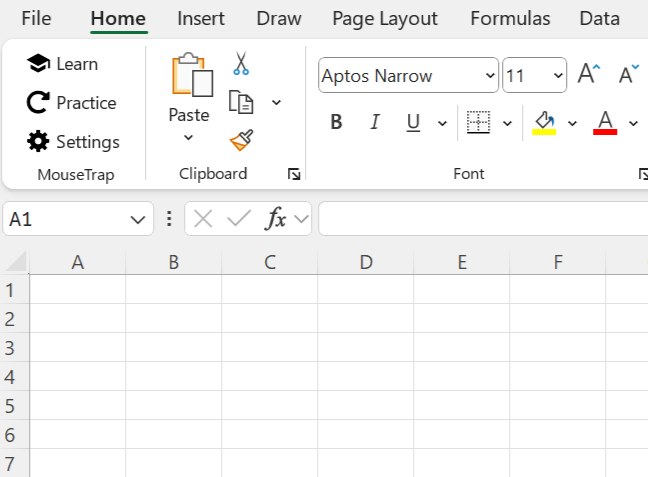This screenshot has width=648, height=477.
Task: Cut selection with scissors icon
Action: (241, 63)
